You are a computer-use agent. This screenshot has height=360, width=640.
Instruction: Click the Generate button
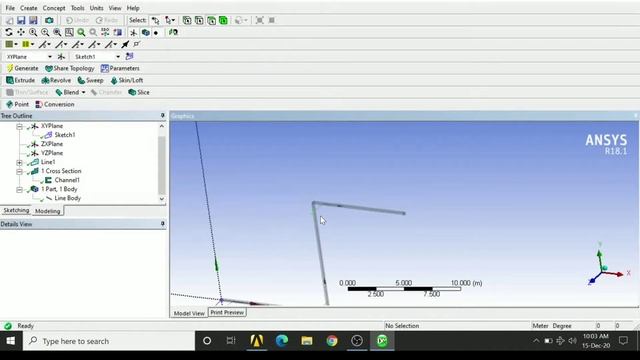tap(22, 68)
